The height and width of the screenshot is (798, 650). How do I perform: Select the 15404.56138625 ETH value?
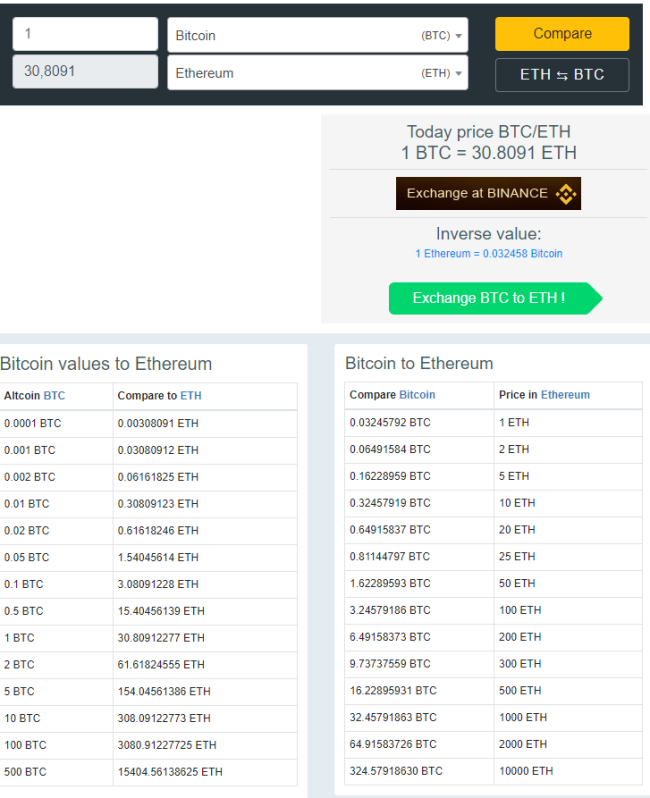pyautogui.click(x=171, y=772)
